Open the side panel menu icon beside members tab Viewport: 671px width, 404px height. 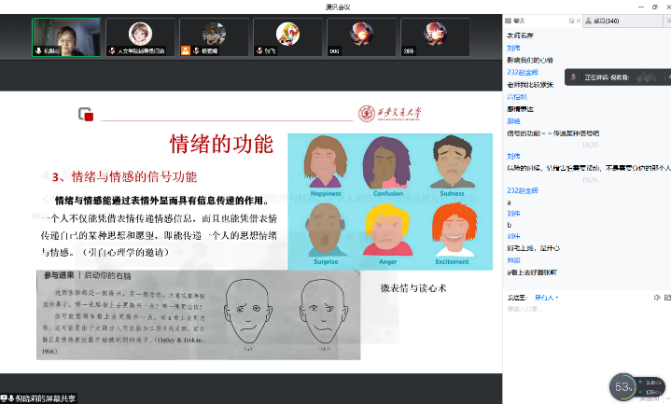point(668,21)
